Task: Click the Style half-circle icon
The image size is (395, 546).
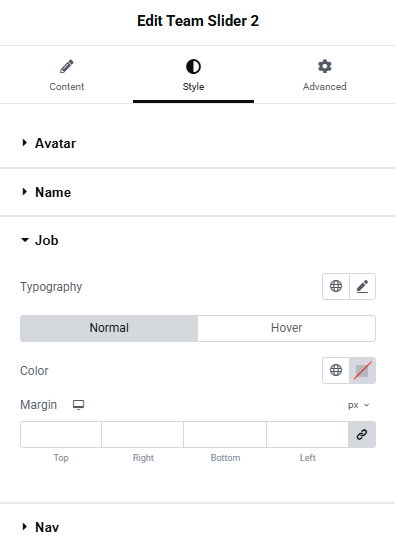Action: click(x=193, y=67)
